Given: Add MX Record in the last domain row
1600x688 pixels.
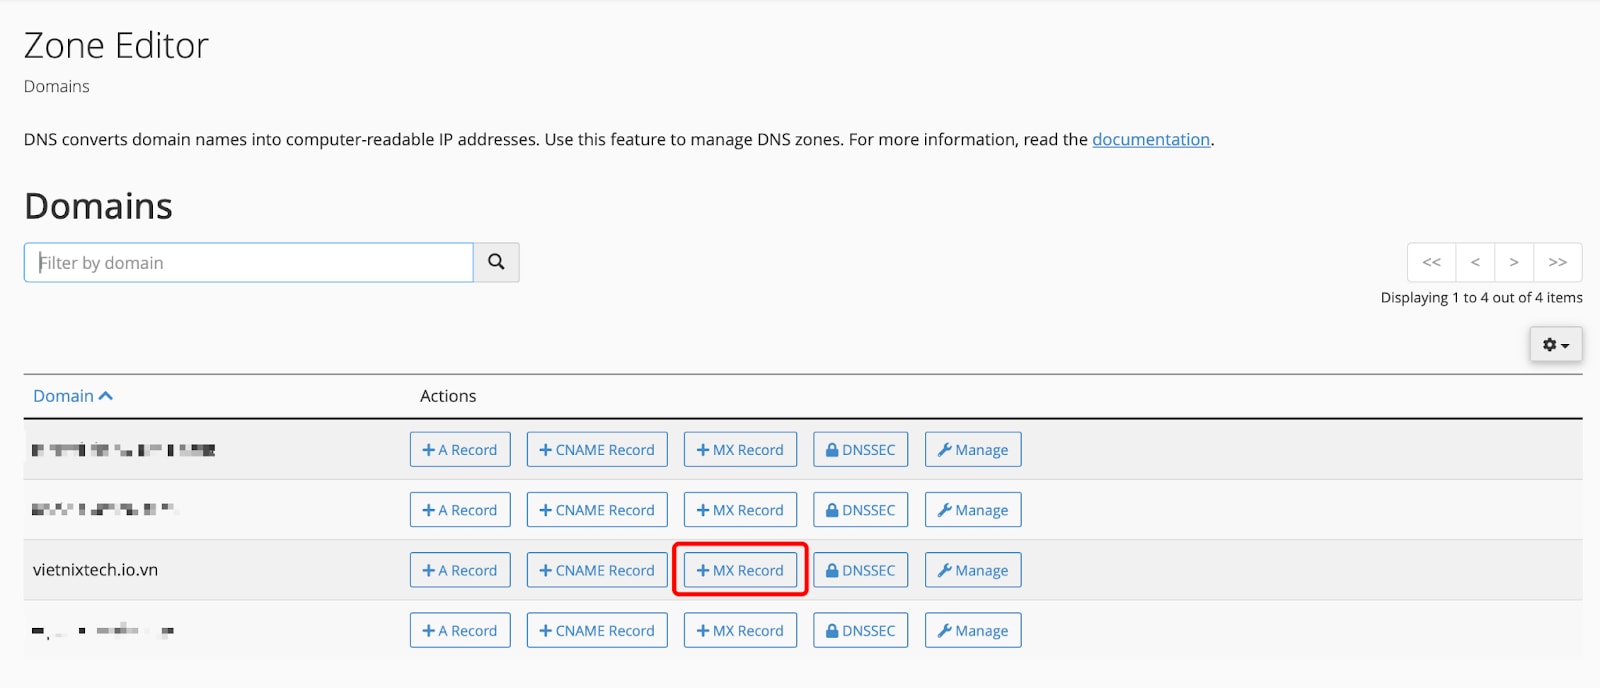Looking at the screenshot, I should (740, 631).
